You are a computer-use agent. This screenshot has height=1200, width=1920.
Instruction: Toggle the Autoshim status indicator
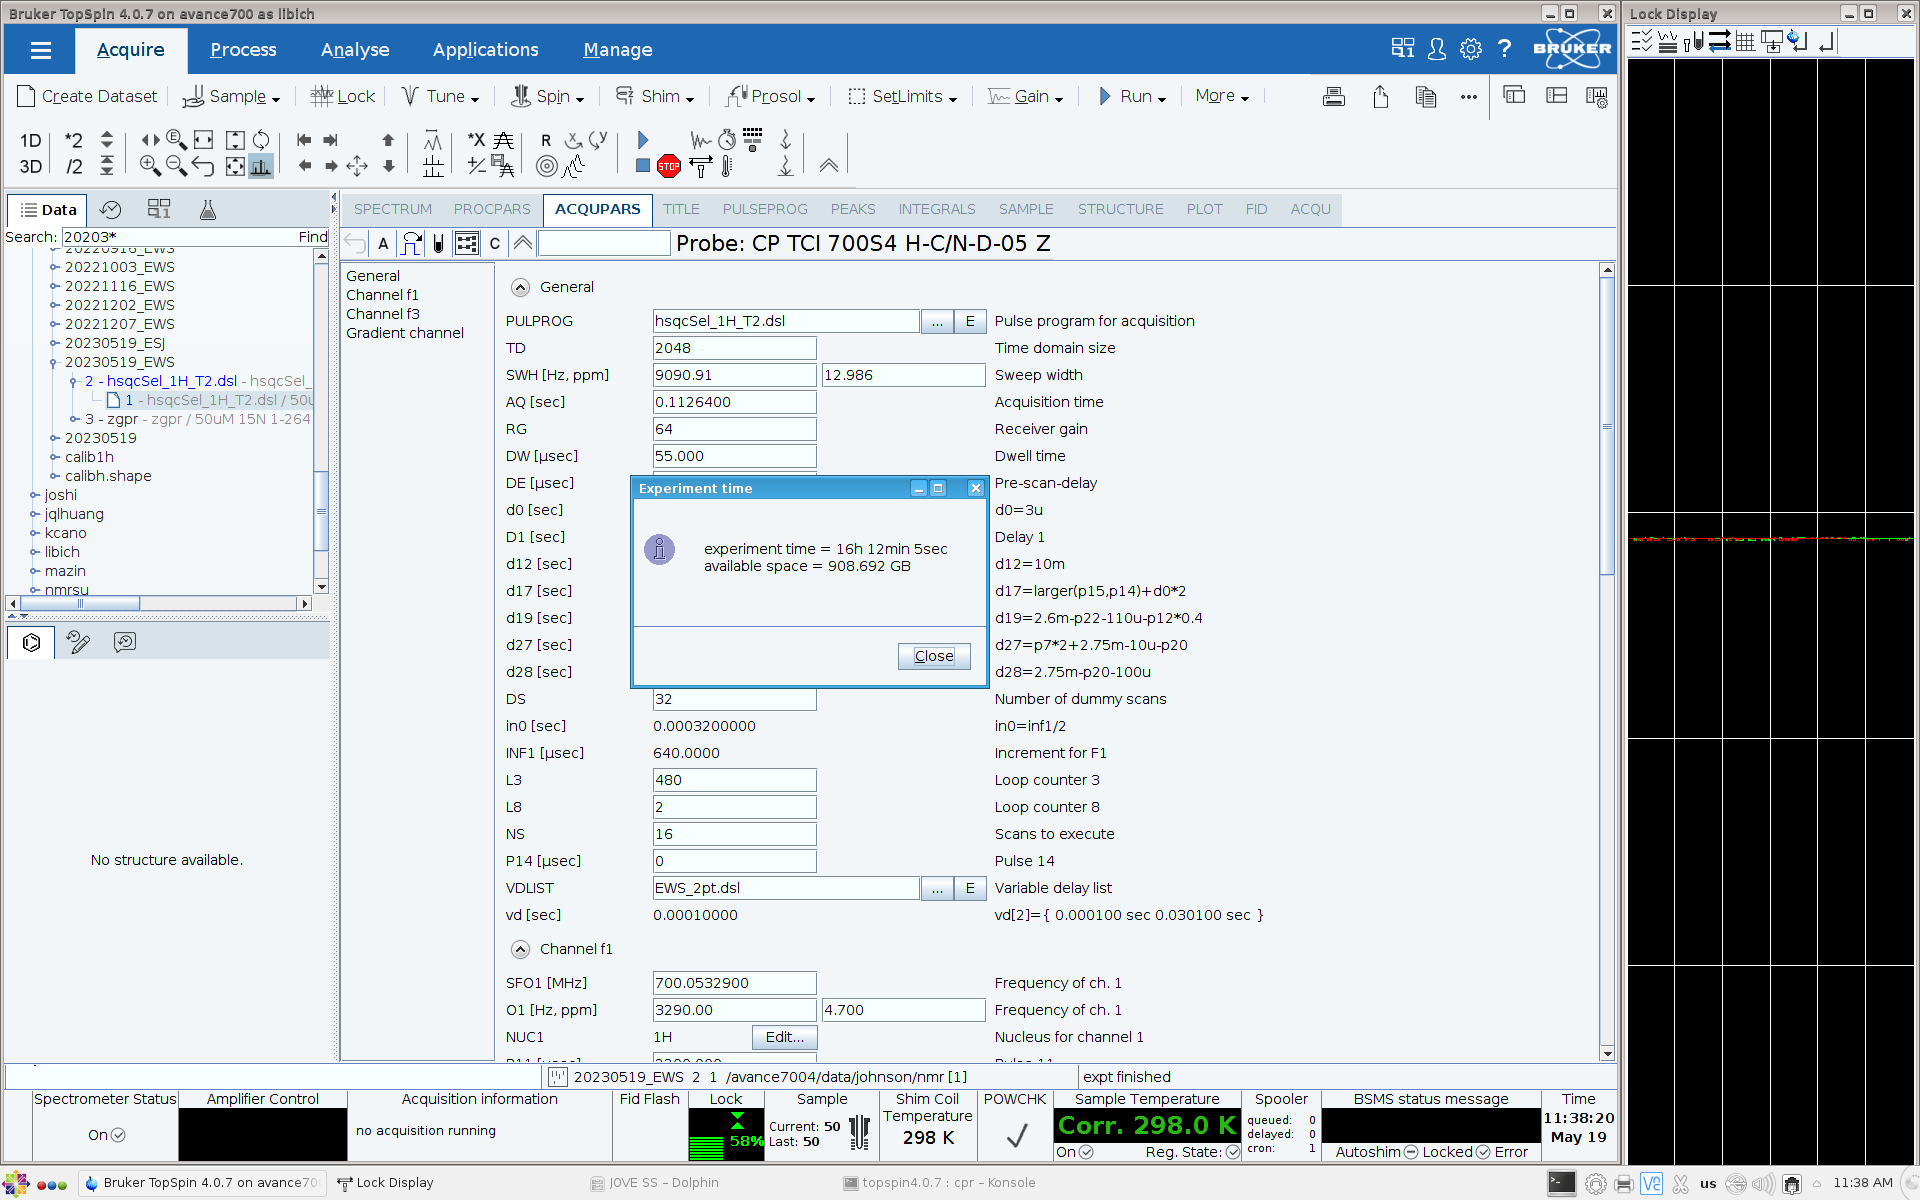(x=1411, y=1152)
